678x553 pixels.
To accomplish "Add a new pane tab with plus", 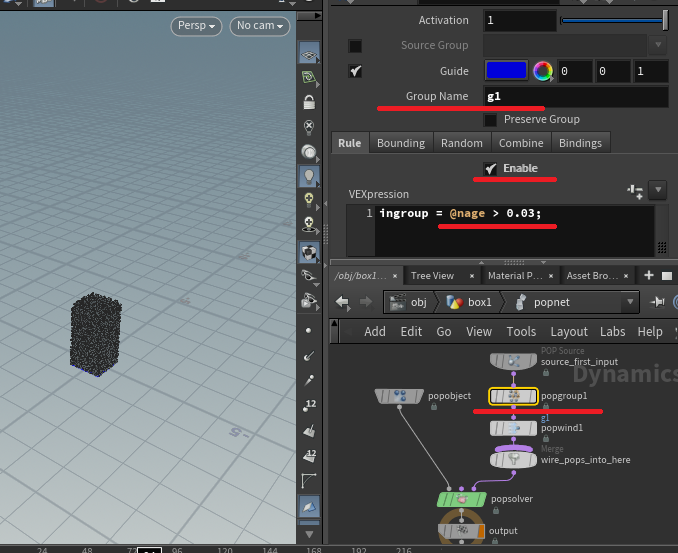I will click(x=649, y=275).
